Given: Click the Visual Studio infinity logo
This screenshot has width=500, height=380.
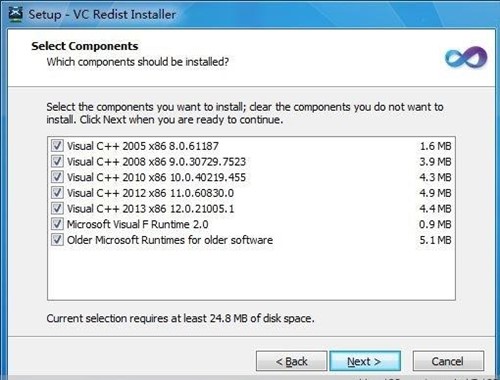Looking at the screenshot, I should (466, 57).
